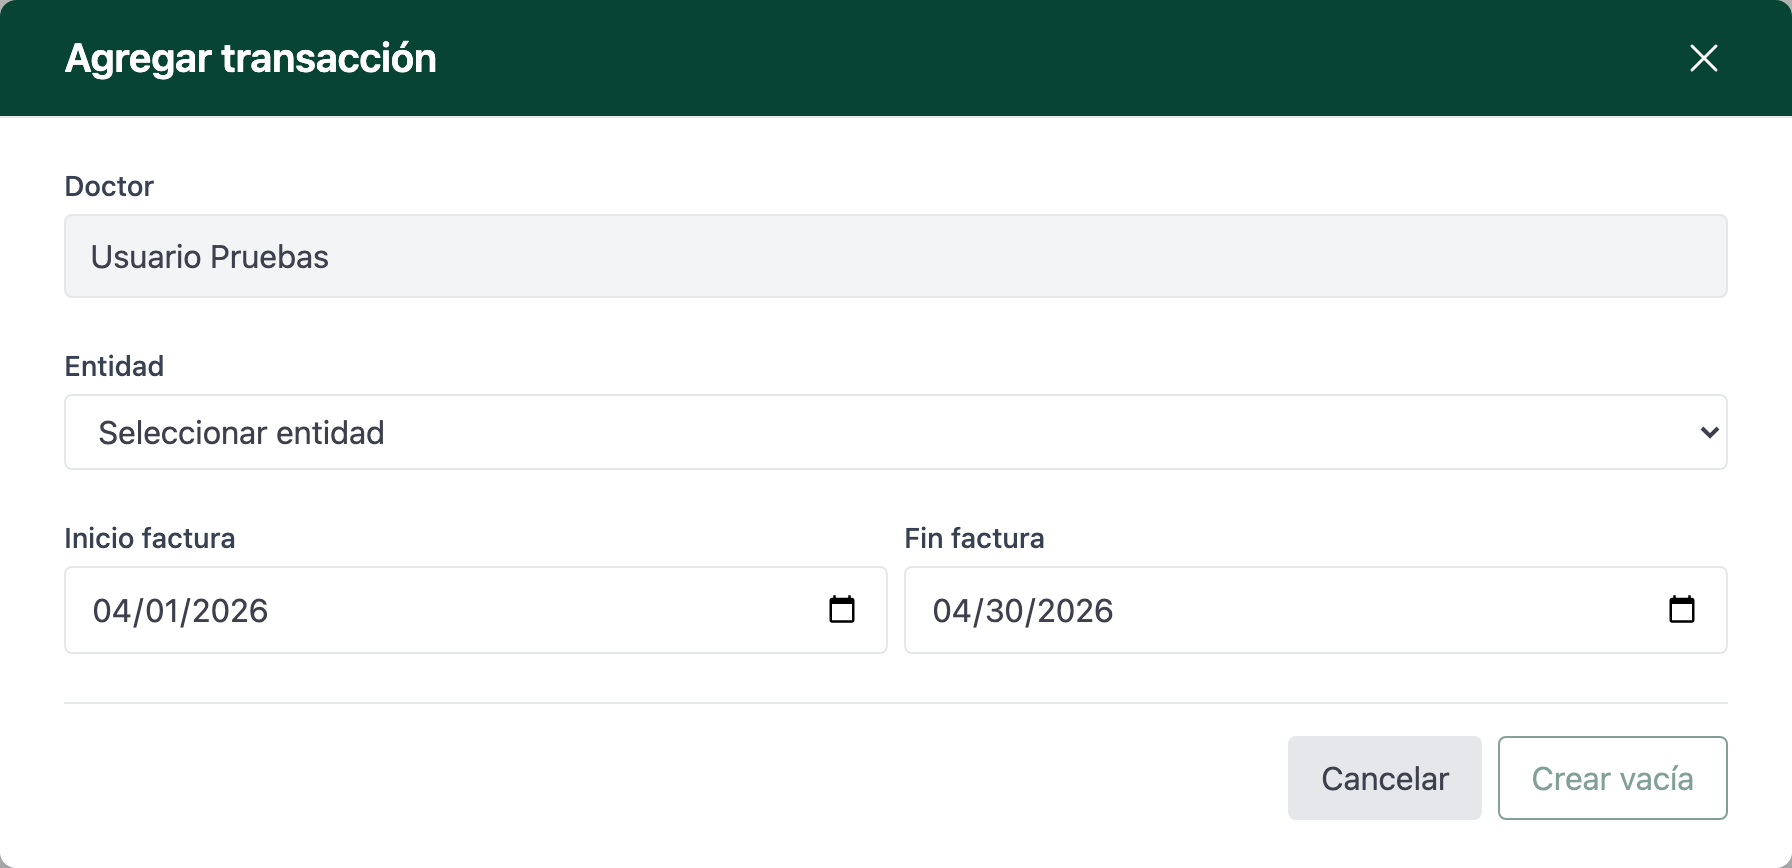Click the Fin factura label
The height and width of the screenshot is (868, 1792).
[974, 538]
